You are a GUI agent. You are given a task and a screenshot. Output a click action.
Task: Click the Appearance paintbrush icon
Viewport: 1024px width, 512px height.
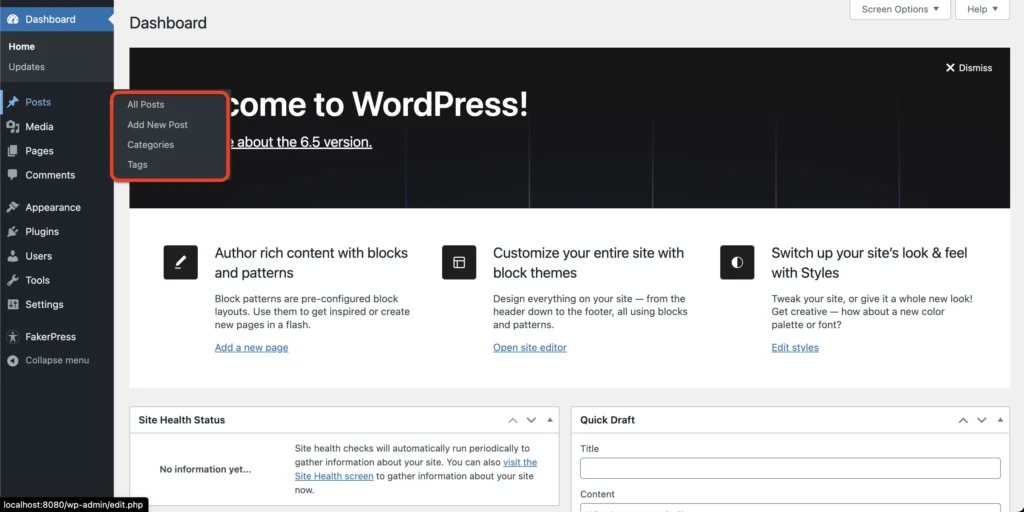tap(13, 208)
